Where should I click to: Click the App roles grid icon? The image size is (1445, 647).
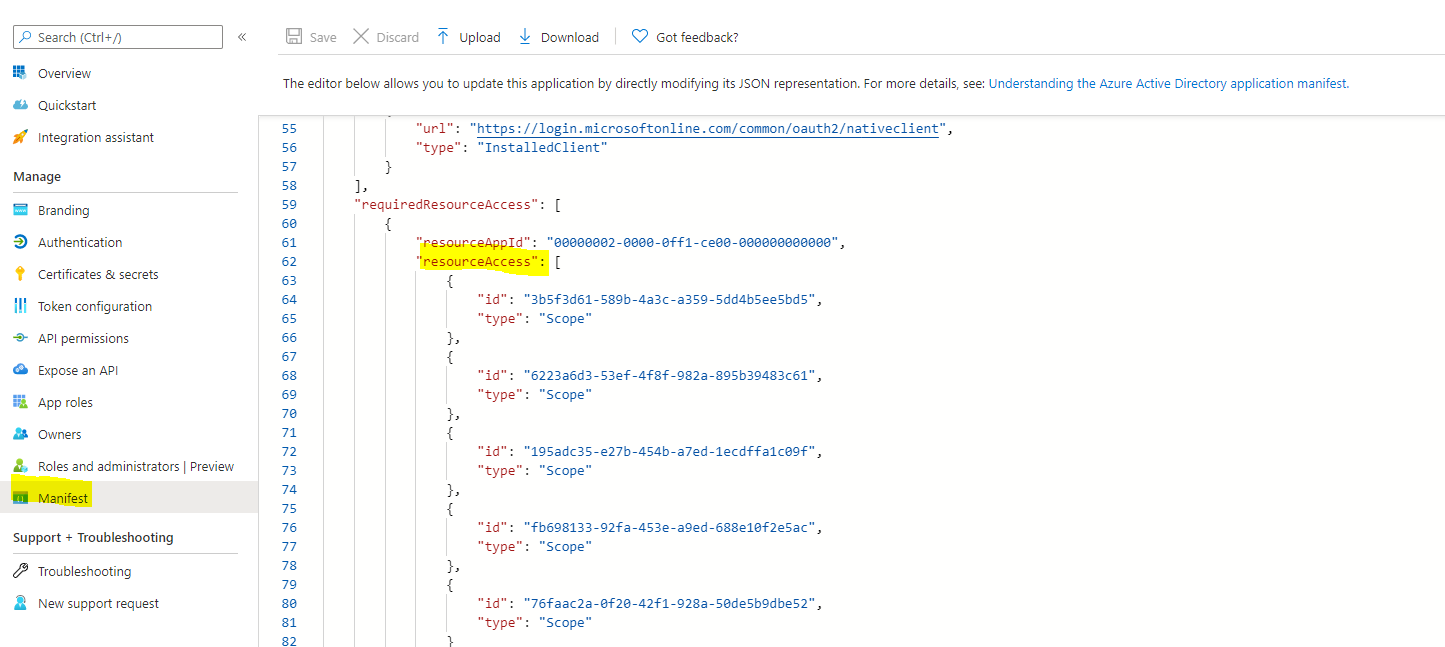coord(20,402)
